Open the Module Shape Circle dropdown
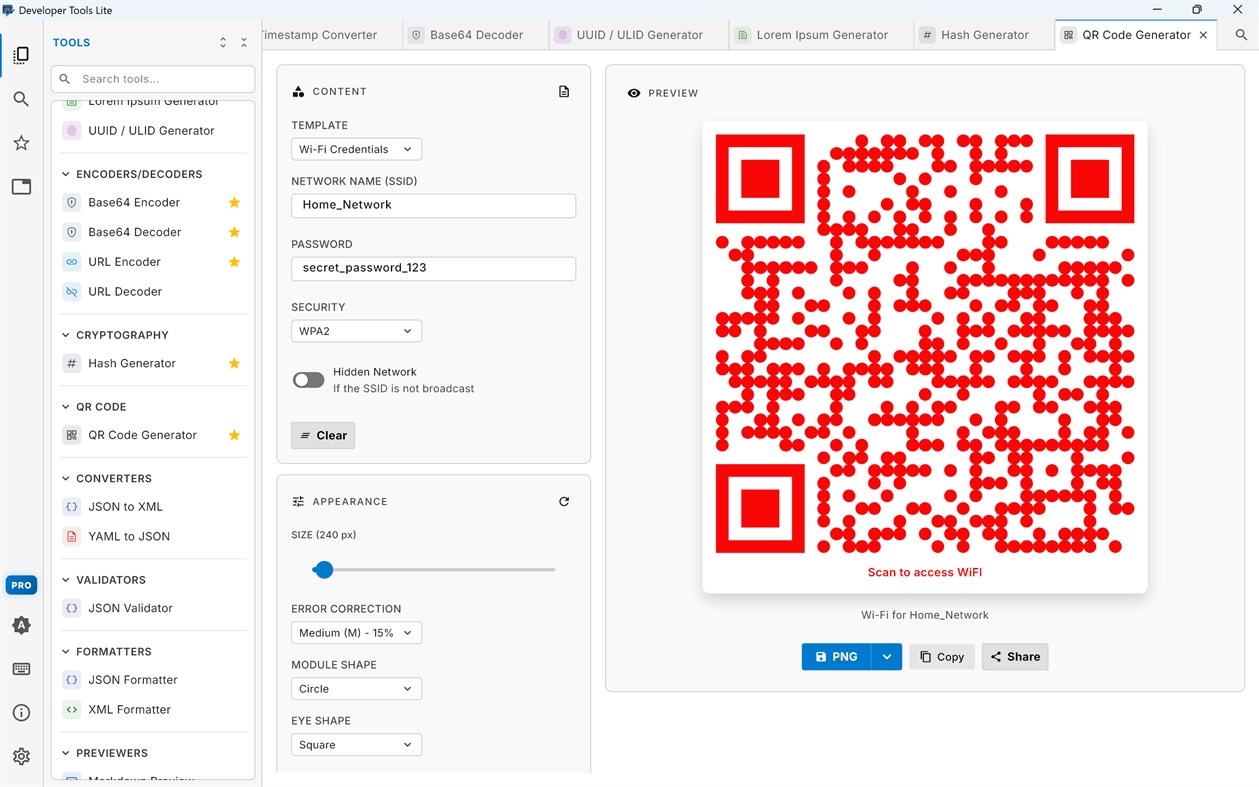 click(356, 689)
